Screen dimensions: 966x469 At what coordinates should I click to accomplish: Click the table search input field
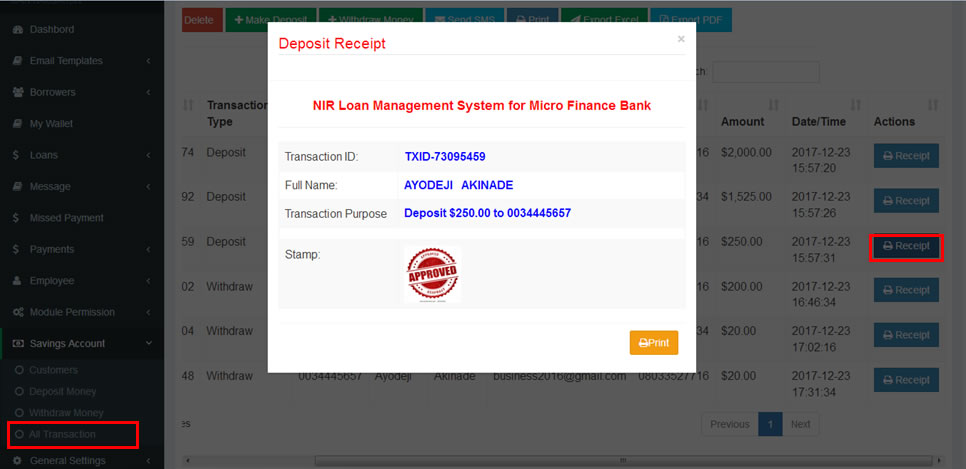(765, 72)
